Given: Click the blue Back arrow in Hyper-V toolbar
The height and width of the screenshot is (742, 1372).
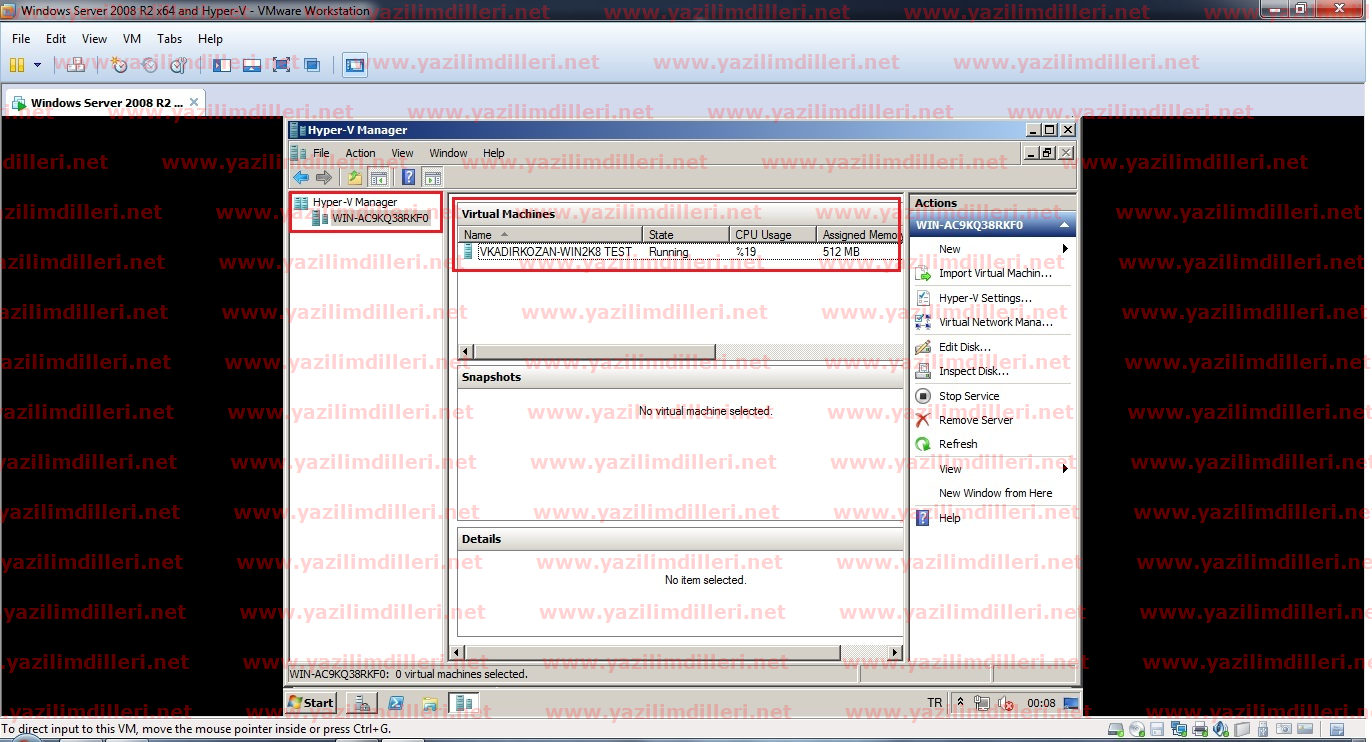Looking at the screenshot, I should 301,178.
